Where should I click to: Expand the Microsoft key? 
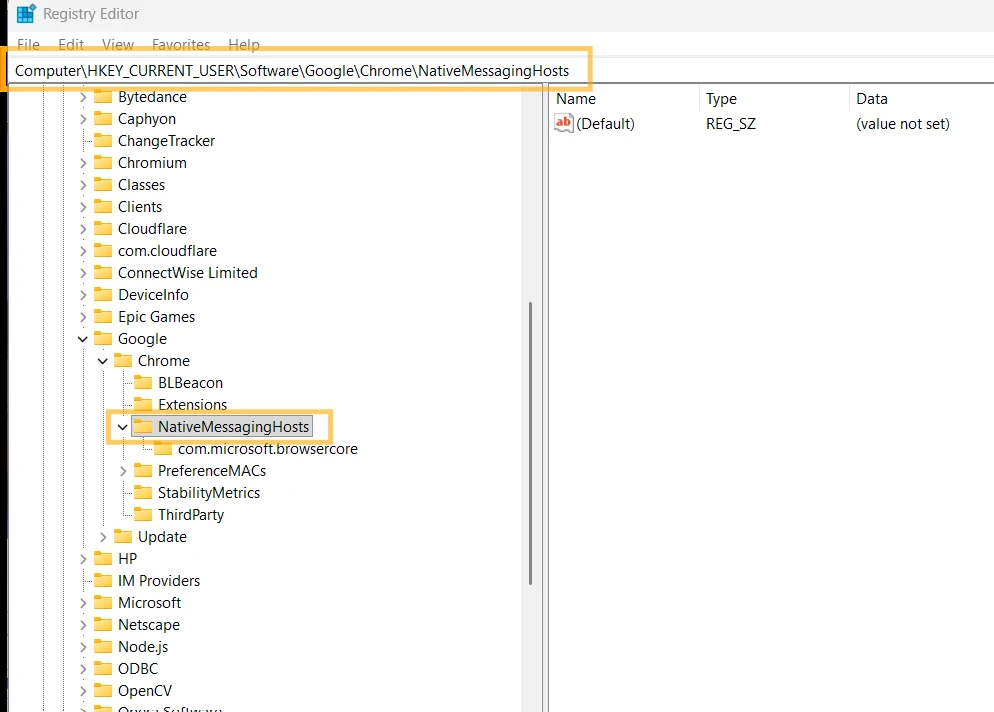[83, 603]
